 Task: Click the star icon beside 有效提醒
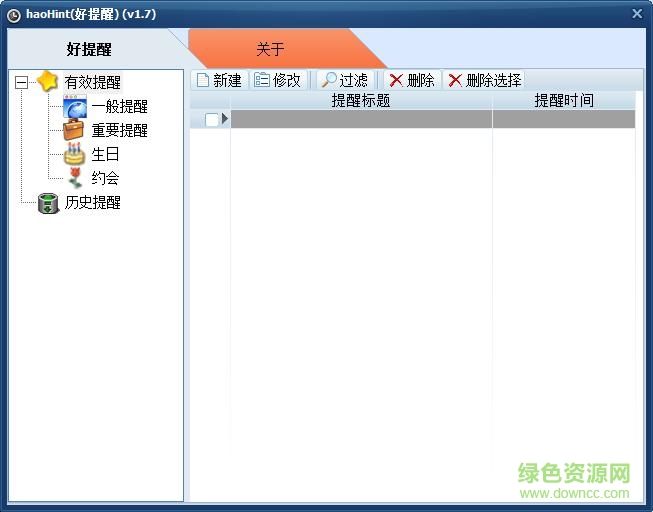click(x=48, y=82)
